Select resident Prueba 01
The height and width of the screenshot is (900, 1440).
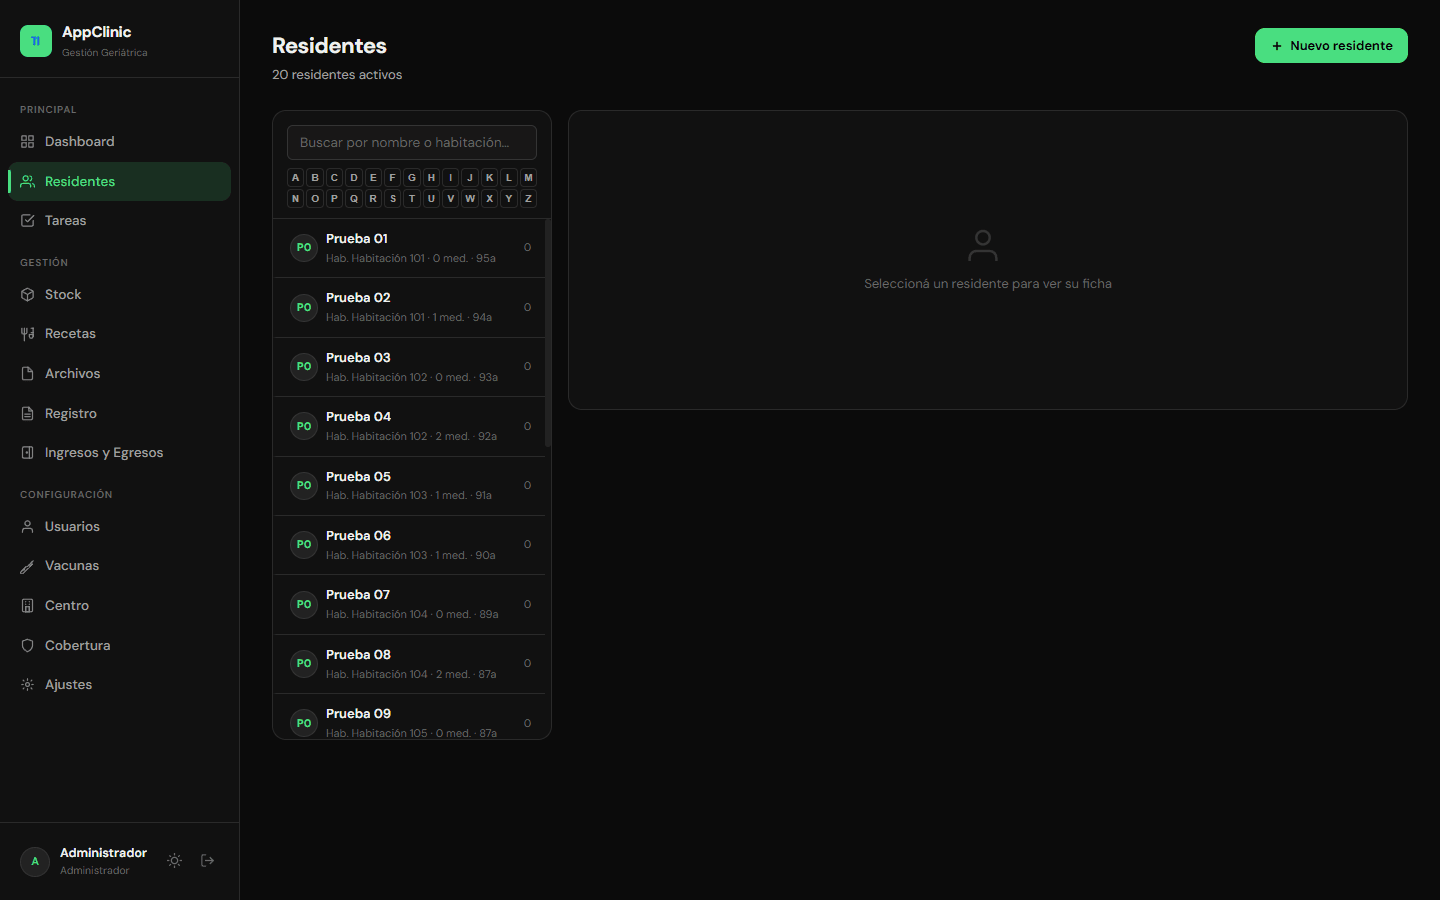coord(410,248)
